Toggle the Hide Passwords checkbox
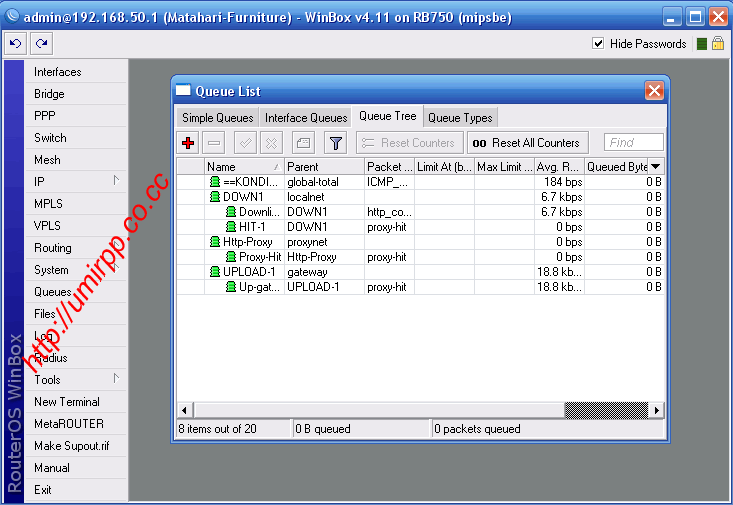The image size is (733, 505). pos(598,43)
